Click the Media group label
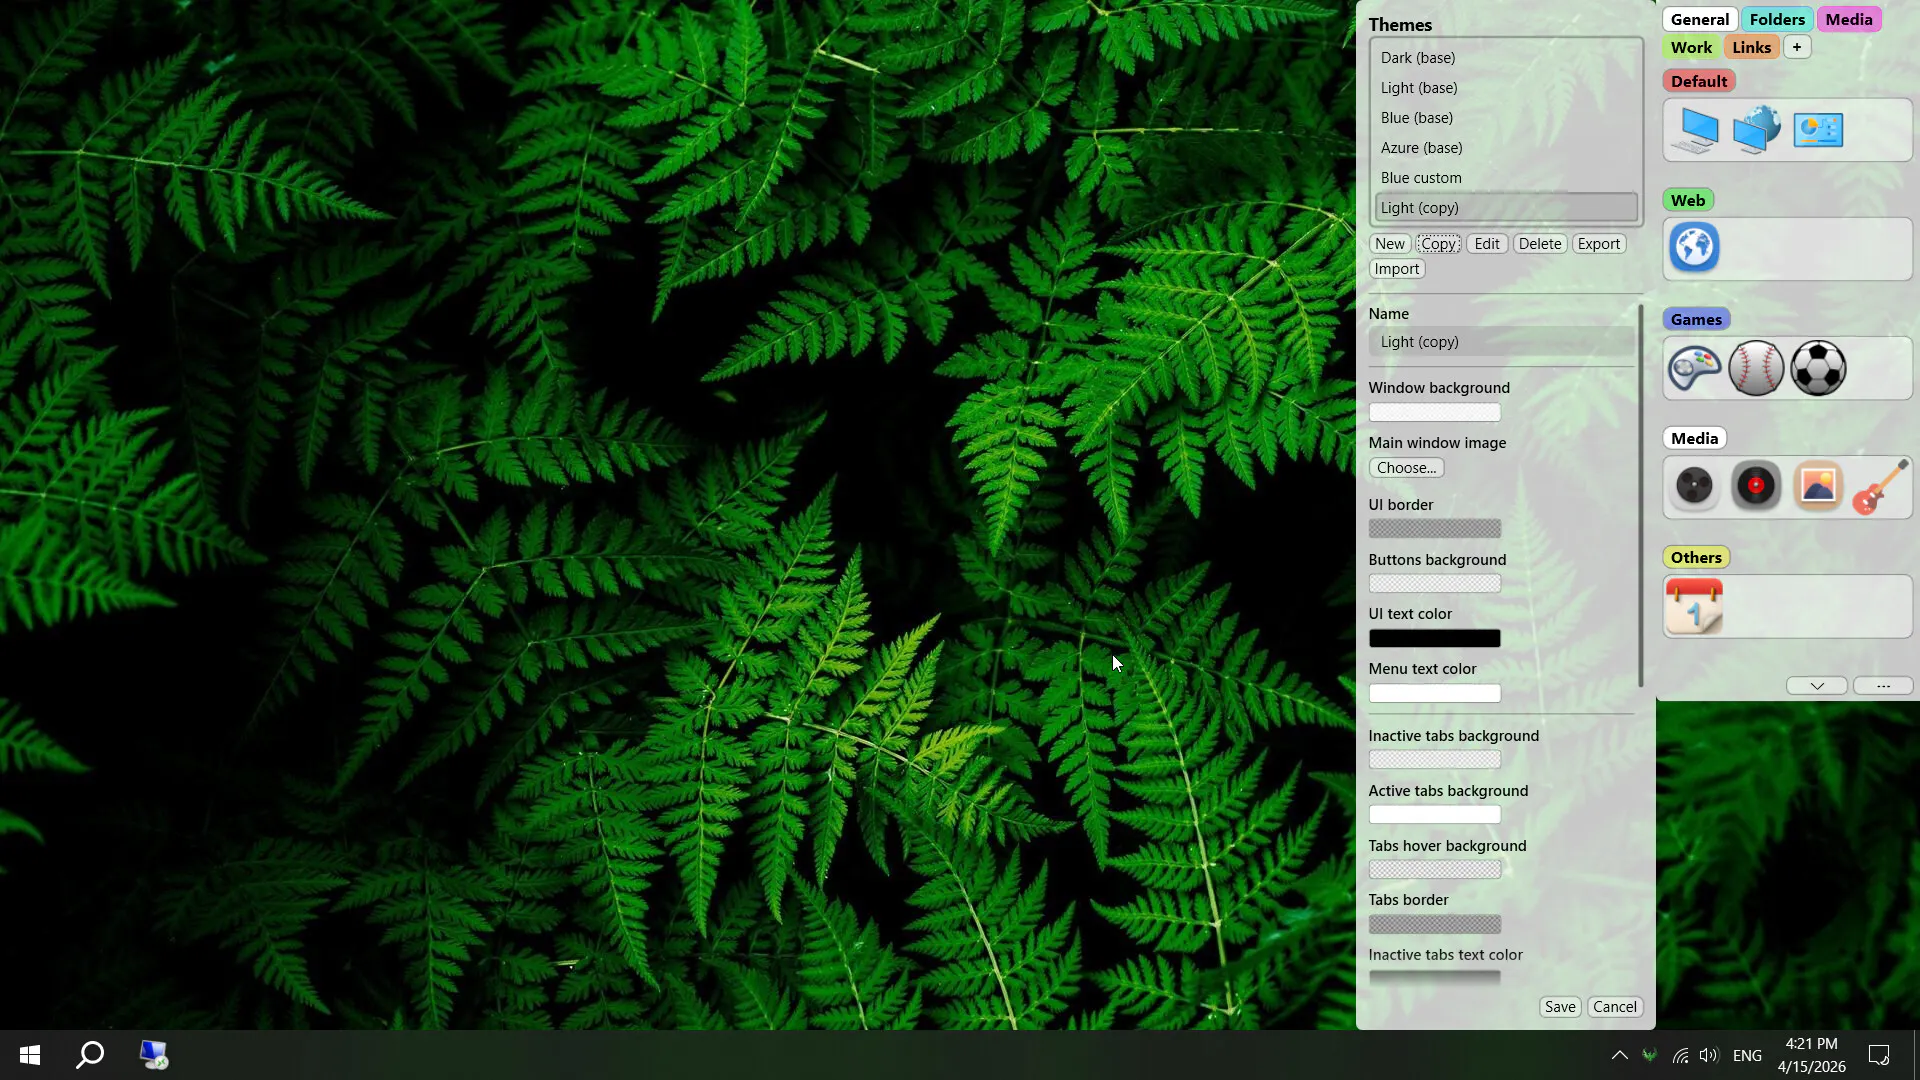This screenshot has width=1920, height=1080. point(1694,438)
